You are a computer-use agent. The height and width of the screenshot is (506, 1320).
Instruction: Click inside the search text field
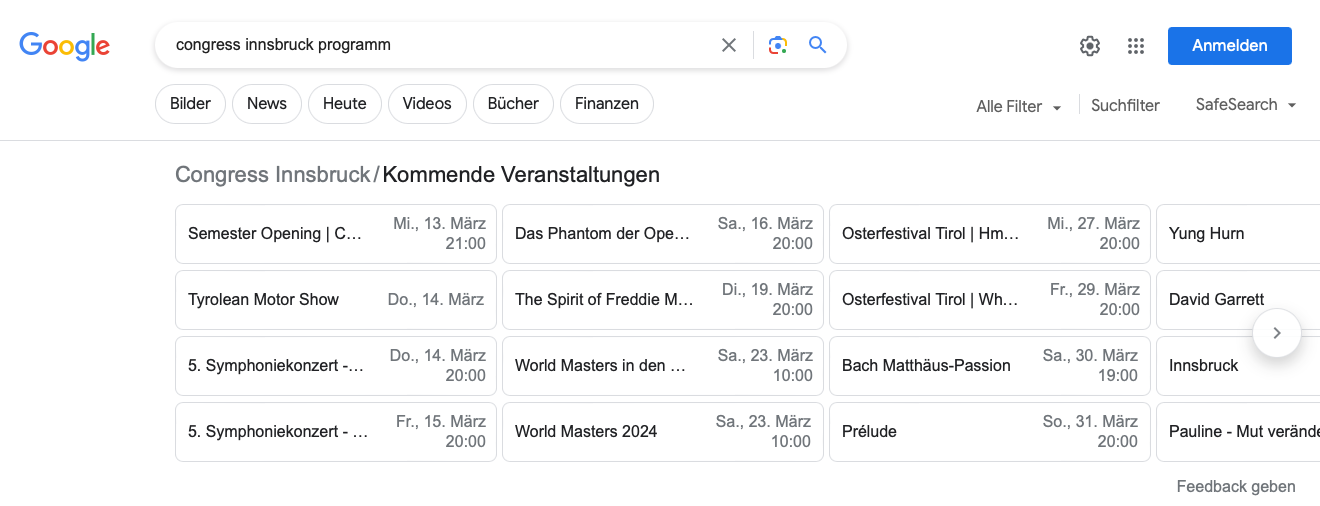(440, 45)
